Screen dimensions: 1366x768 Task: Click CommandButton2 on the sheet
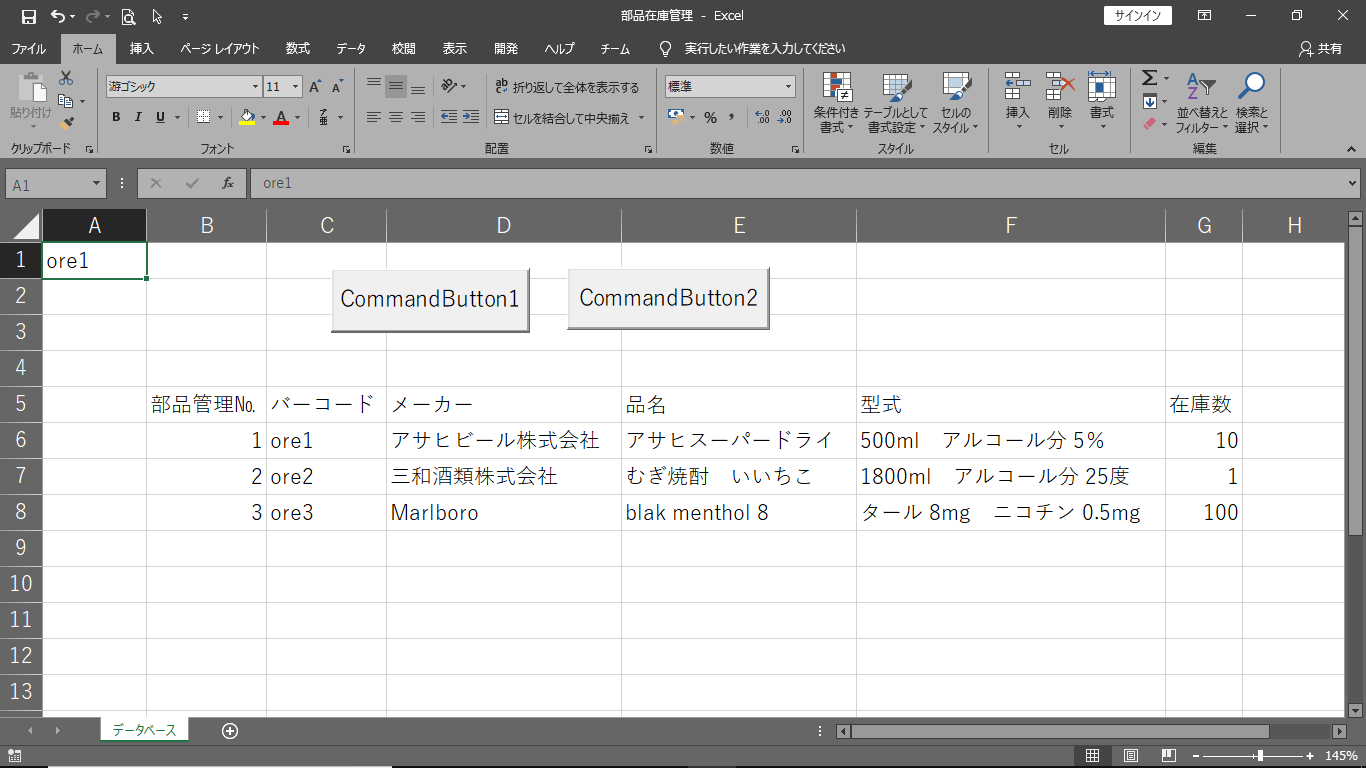(x=668, y=298)
